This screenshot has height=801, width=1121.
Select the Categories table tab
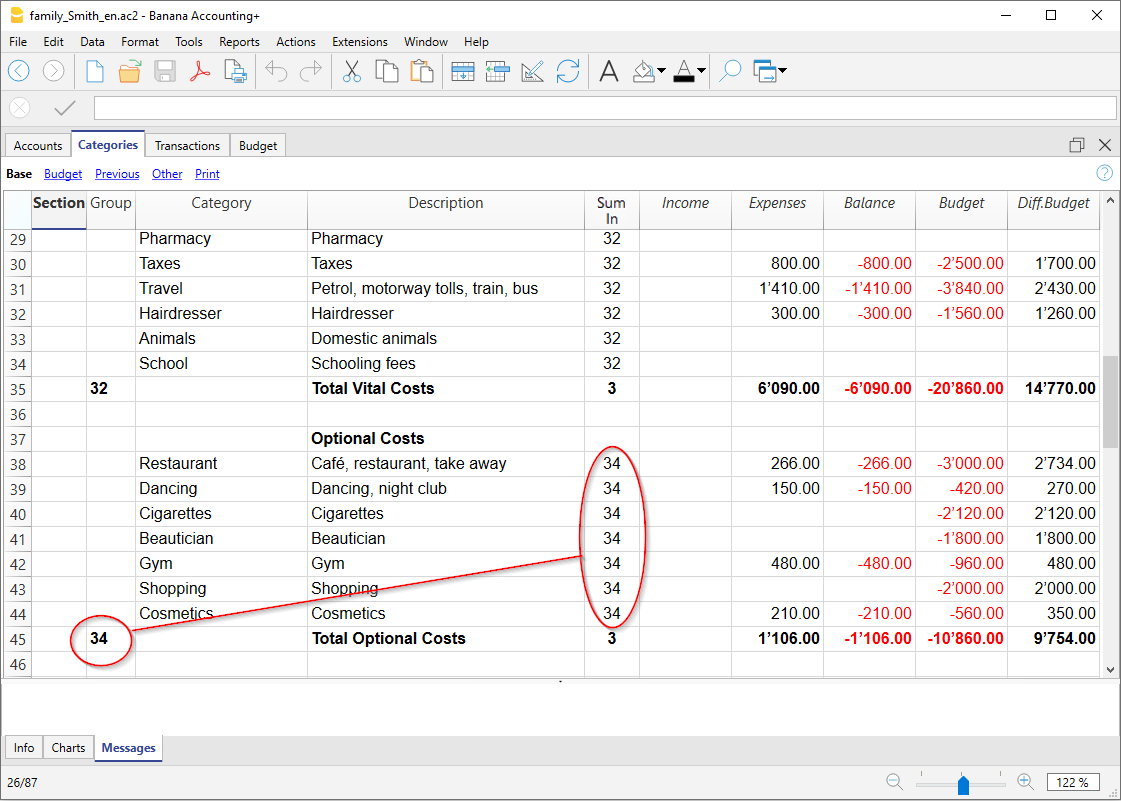pos(108,144)
